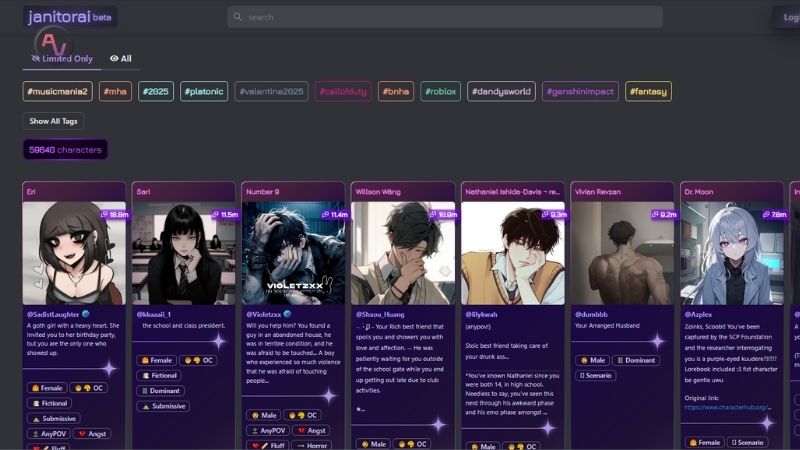Filter by the #2025 tag
800x450 pixels.
tap(156, 91)
